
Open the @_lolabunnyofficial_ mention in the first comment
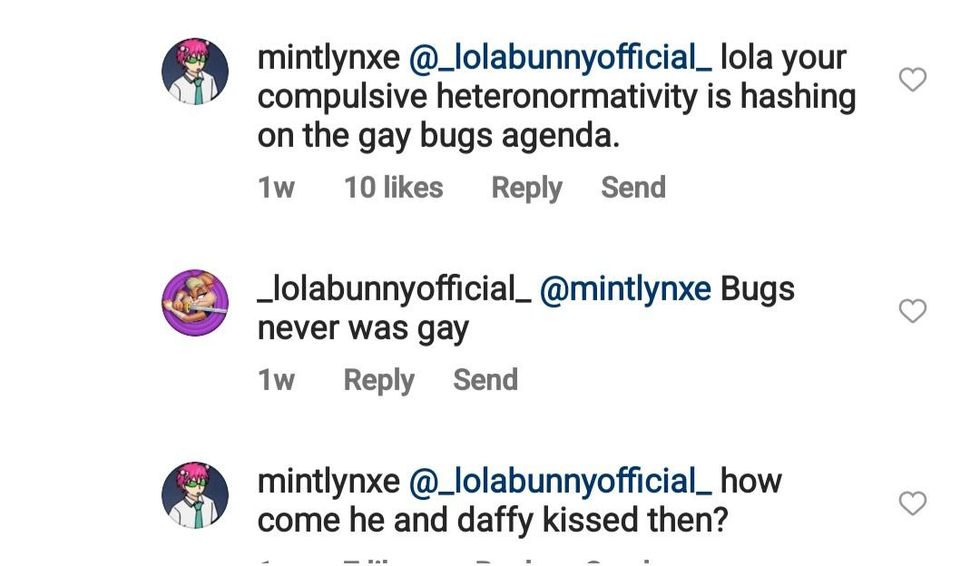[x=560, y=58]
